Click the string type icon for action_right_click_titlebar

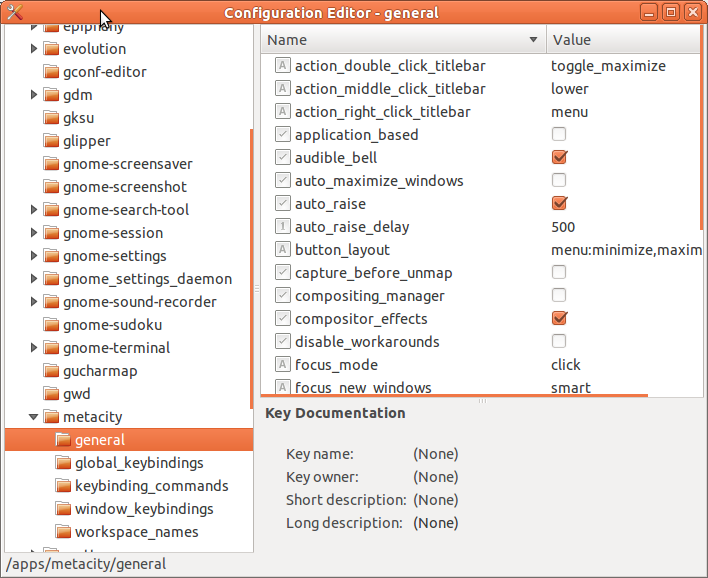pos(283,112)
